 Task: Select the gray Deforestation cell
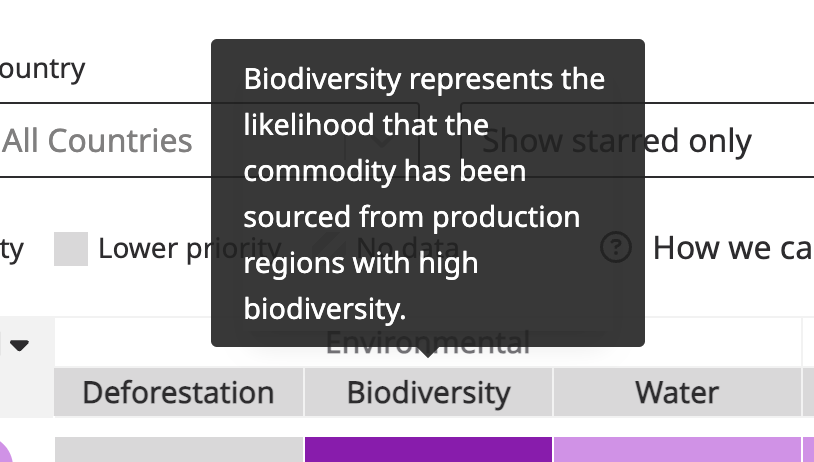pyautogui.click(x=178, y=450)
